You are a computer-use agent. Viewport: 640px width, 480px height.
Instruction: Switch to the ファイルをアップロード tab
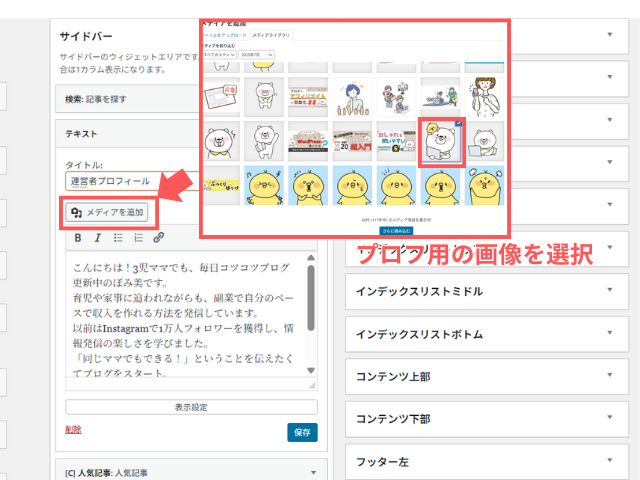[x=226, y=34]
